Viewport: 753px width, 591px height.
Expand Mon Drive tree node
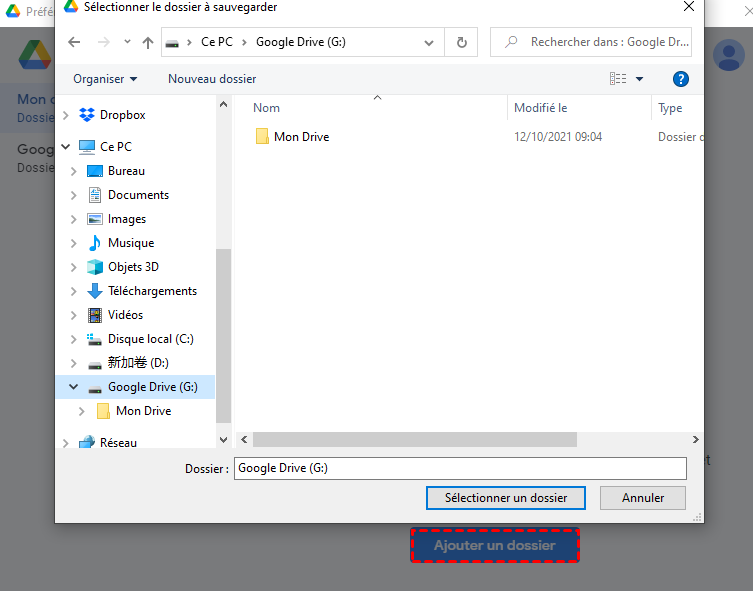(82, 411)
